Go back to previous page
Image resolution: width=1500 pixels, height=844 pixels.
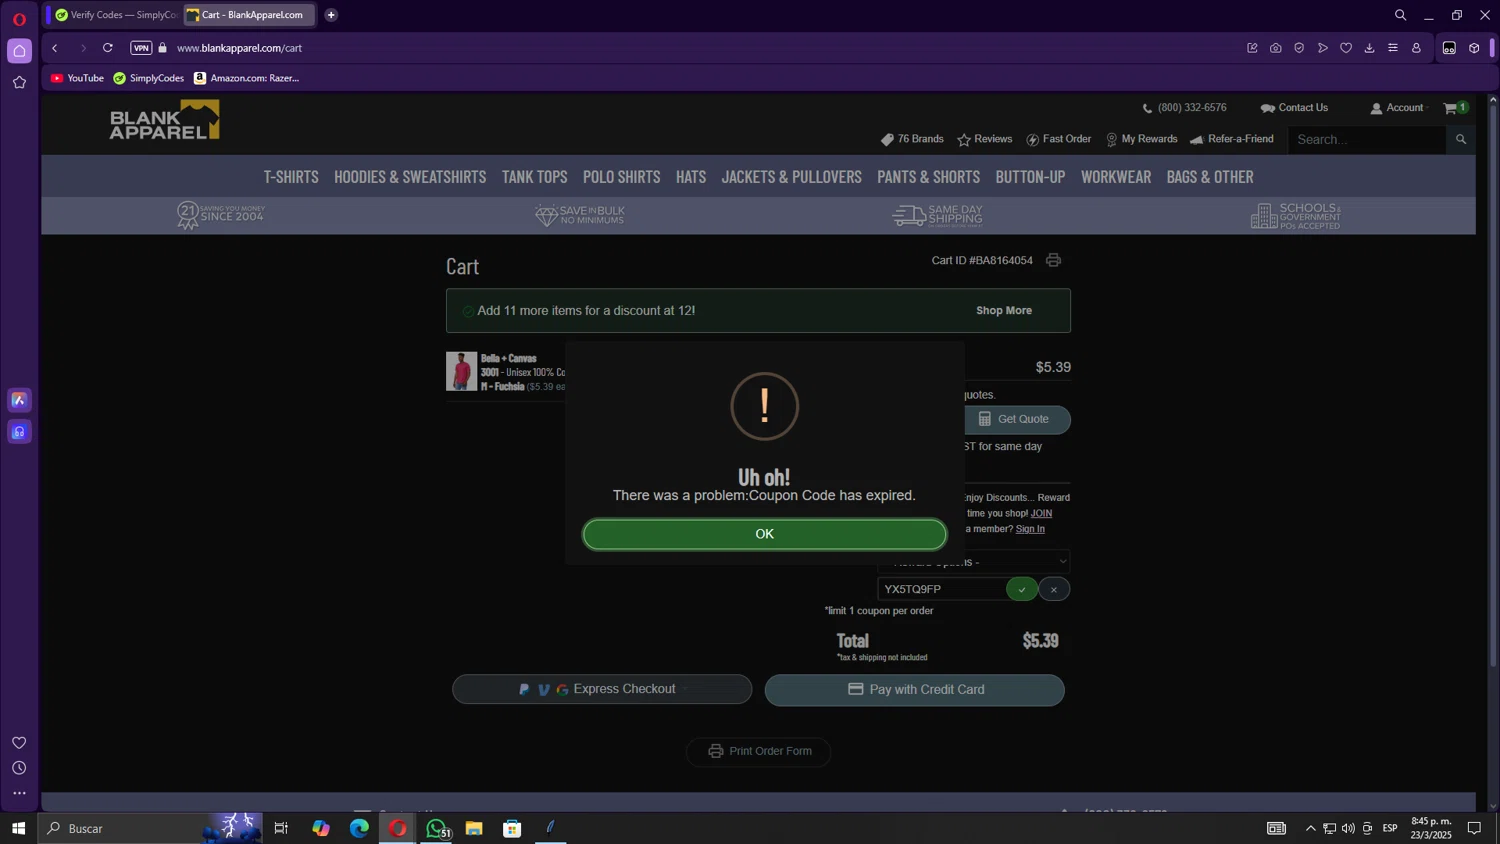(x=55, y=48)
